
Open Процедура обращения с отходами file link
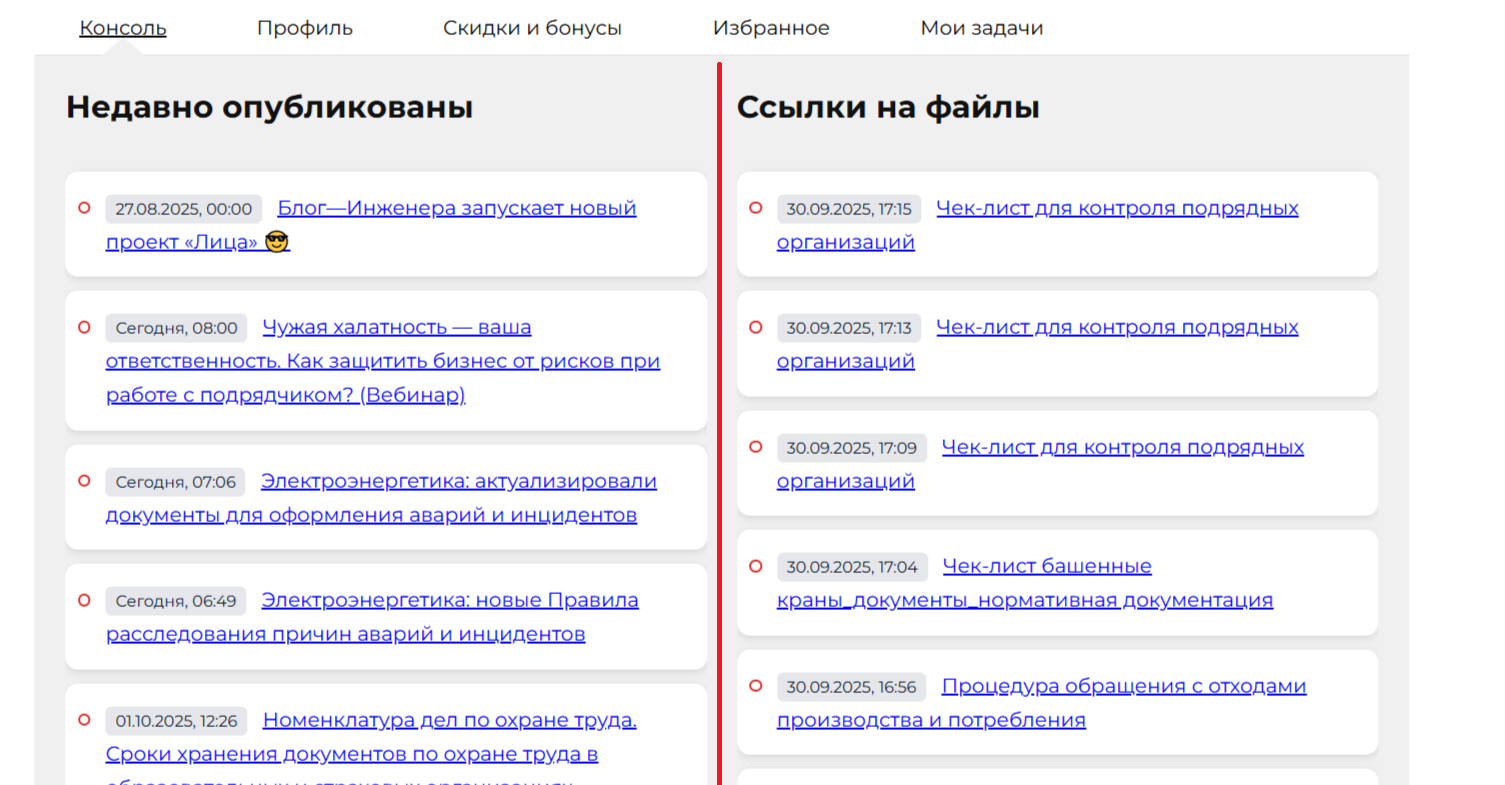click(x=1123, y=686)
